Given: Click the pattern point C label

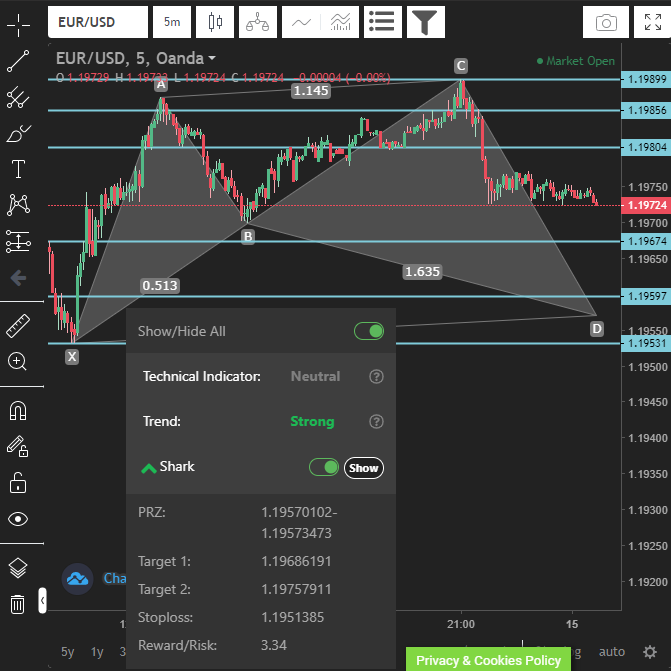Looking at the screenshot, I should (461, 66).
